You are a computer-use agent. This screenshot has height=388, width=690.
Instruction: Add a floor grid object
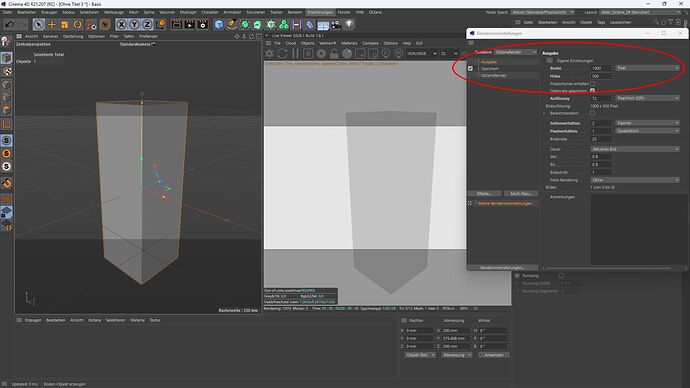(x=323, y=25)
